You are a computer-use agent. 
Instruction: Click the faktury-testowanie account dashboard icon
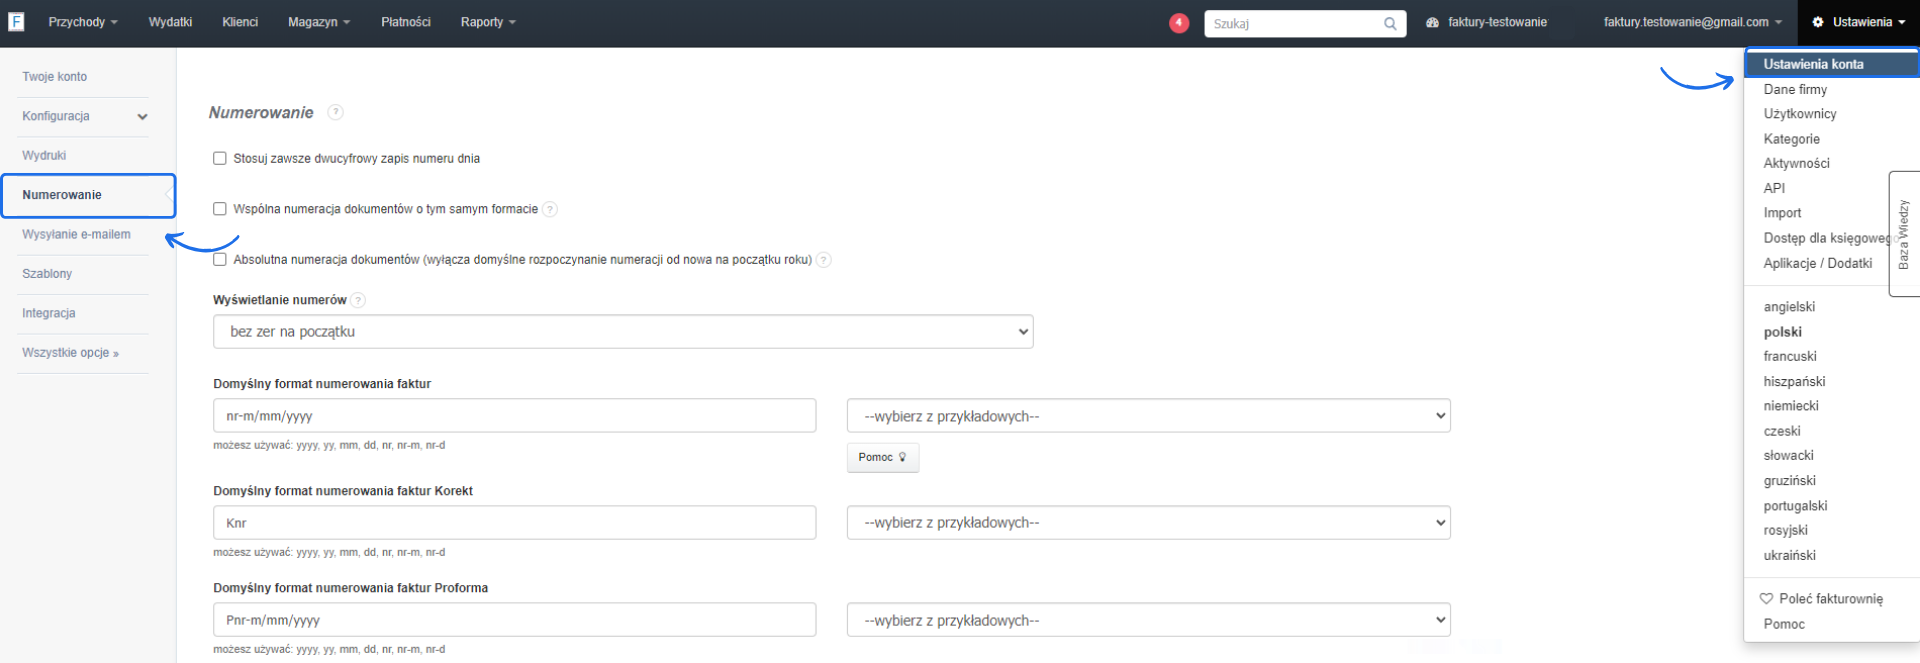pos(1432,22)
